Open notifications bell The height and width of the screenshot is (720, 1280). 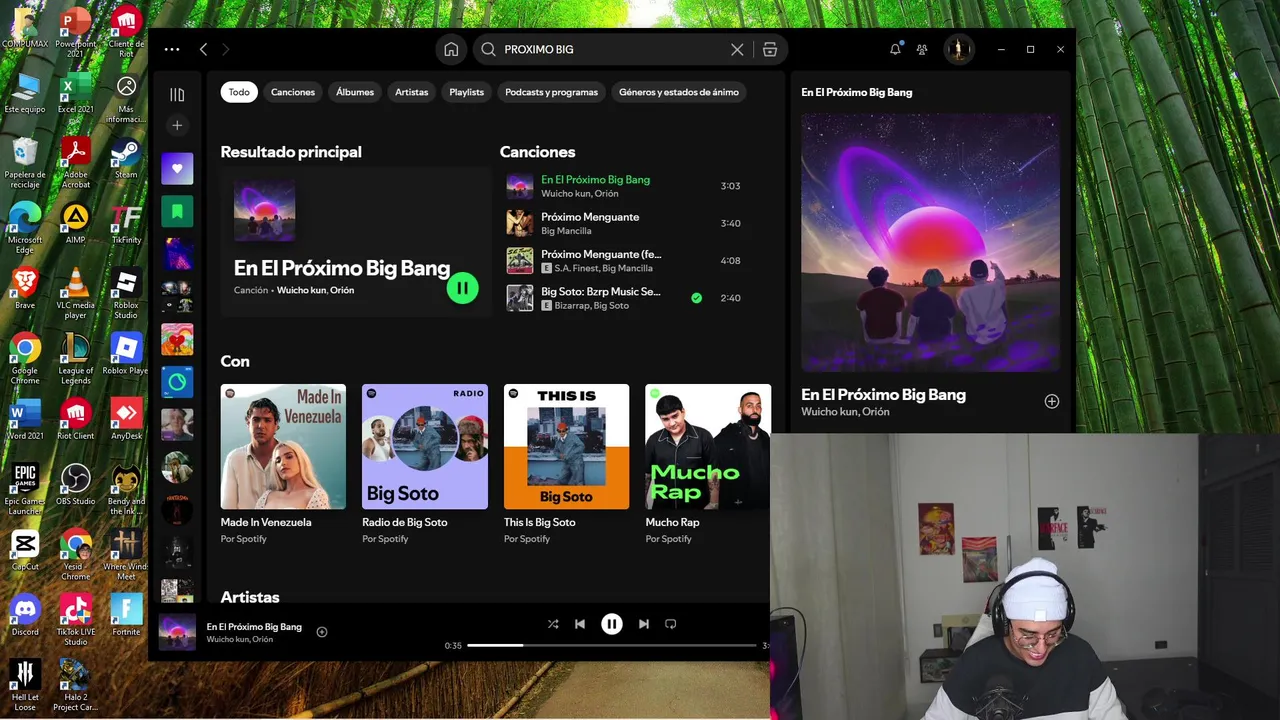pyautogui.click(x=895, y=49)
